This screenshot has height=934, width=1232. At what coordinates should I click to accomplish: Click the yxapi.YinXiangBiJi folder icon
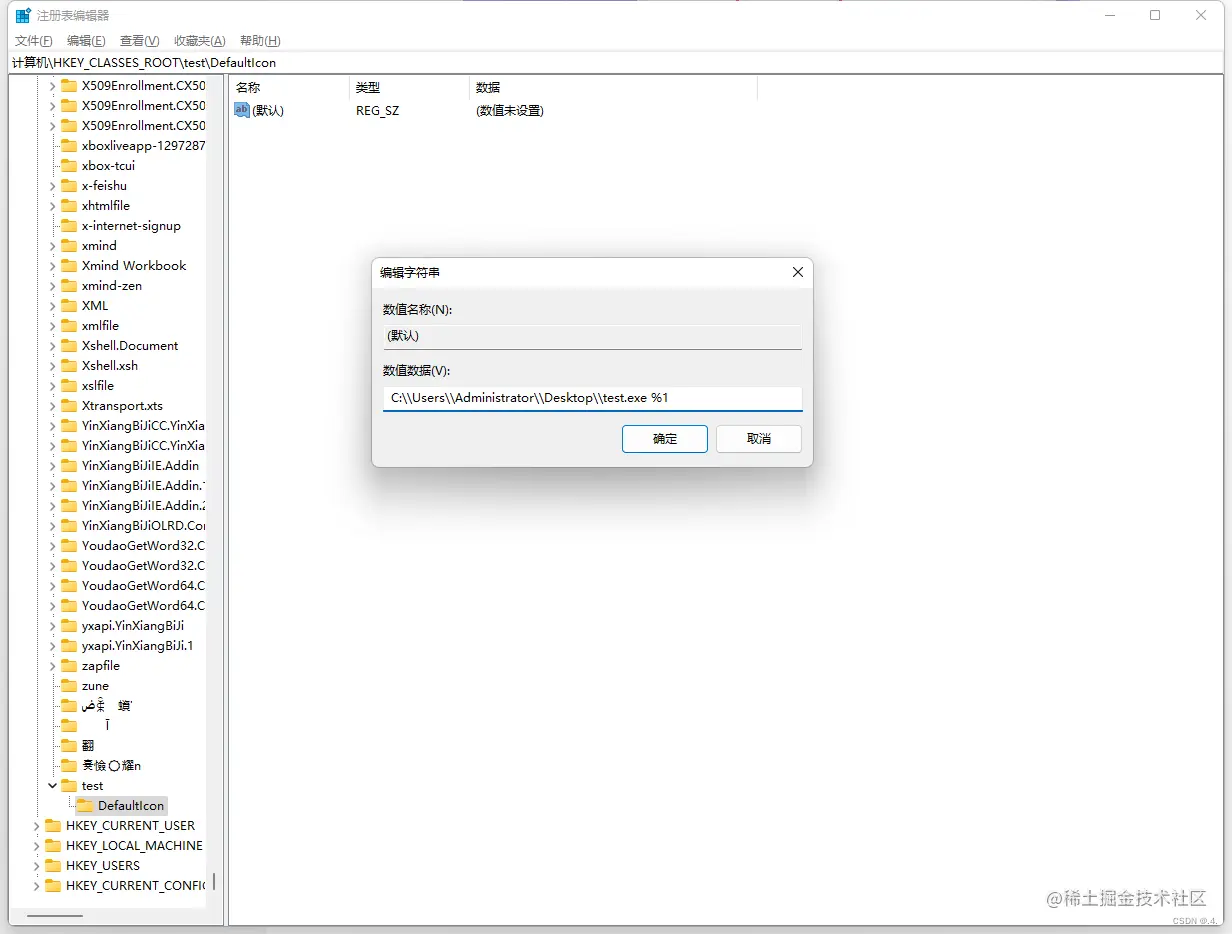pyautogui.click(x=69, y=626)
